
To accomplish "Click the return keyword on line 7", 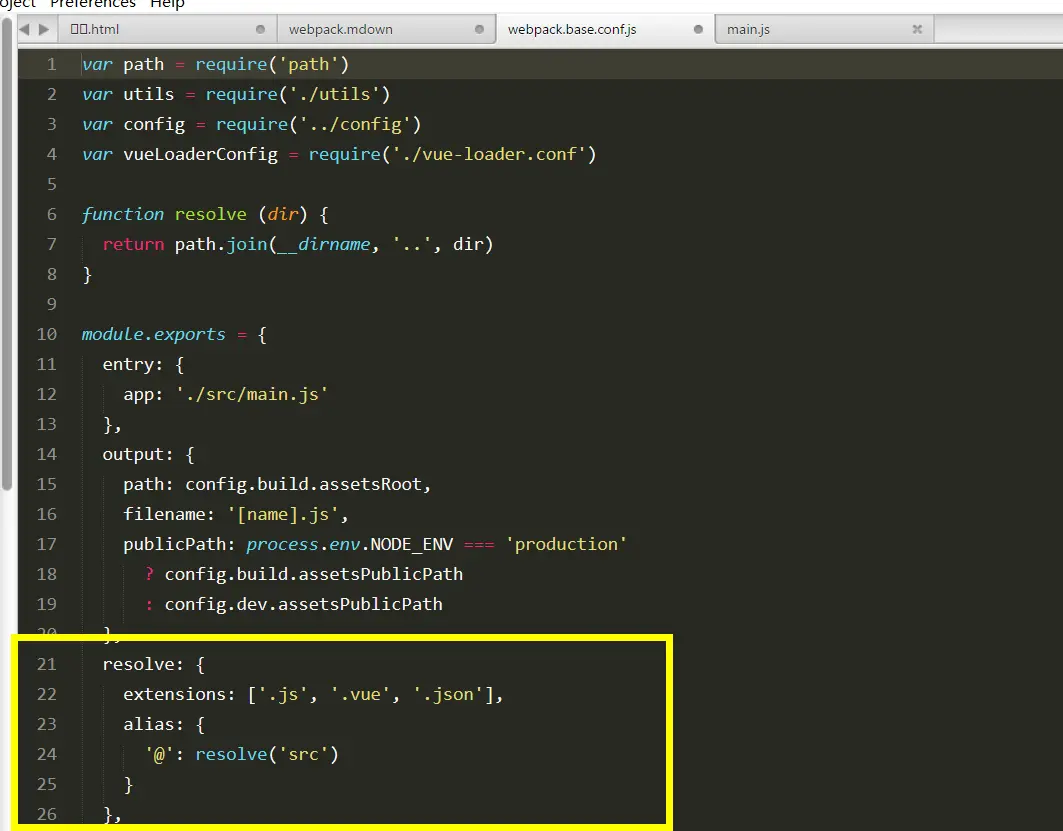I will (x=134, y=244).
